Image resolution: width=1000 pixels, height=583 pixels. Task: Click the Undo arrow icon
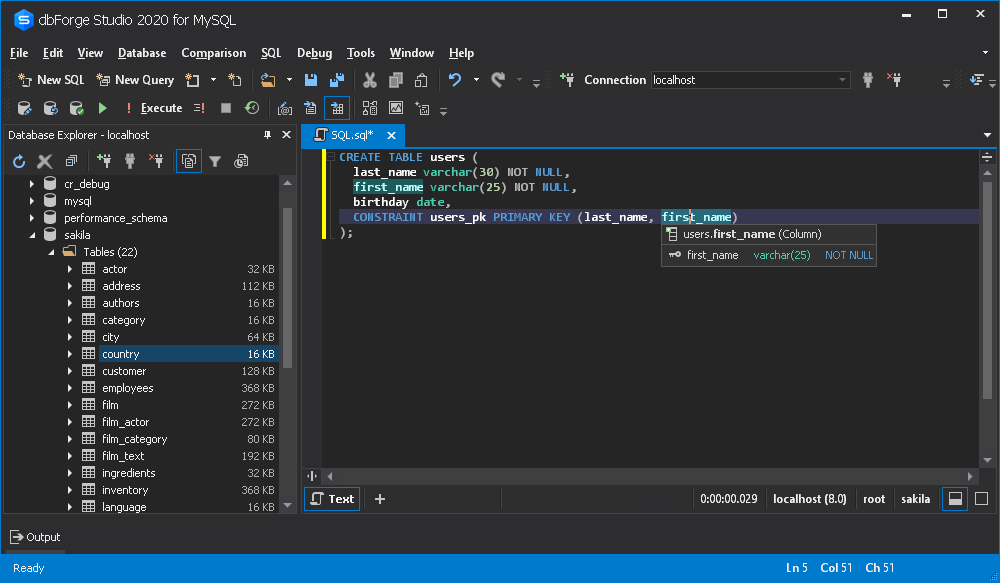click(x=455, y=80)
